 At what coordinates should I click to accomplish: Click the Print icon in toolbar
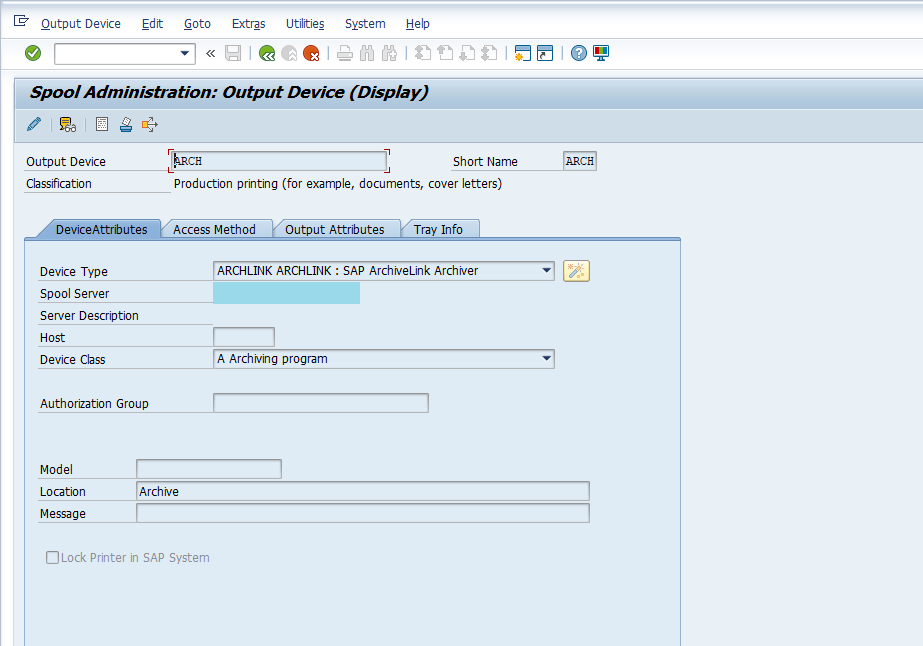coord(345,54)
